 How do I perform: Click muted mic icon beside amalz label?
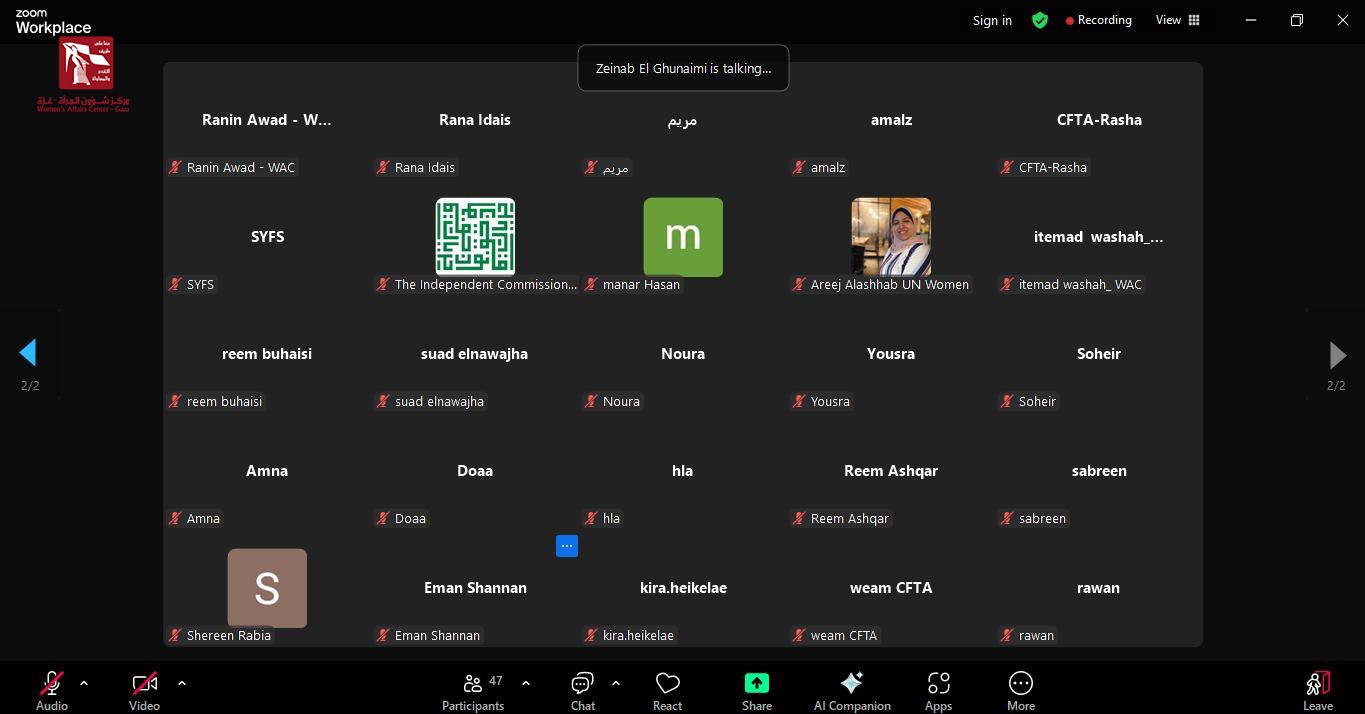(x=799, y=167)
